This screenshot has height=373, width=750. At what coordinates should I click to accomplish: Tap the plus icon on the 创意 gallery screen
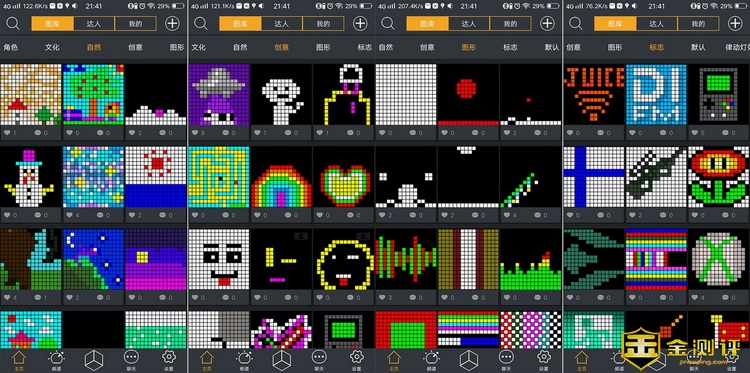tap(360, 23)
